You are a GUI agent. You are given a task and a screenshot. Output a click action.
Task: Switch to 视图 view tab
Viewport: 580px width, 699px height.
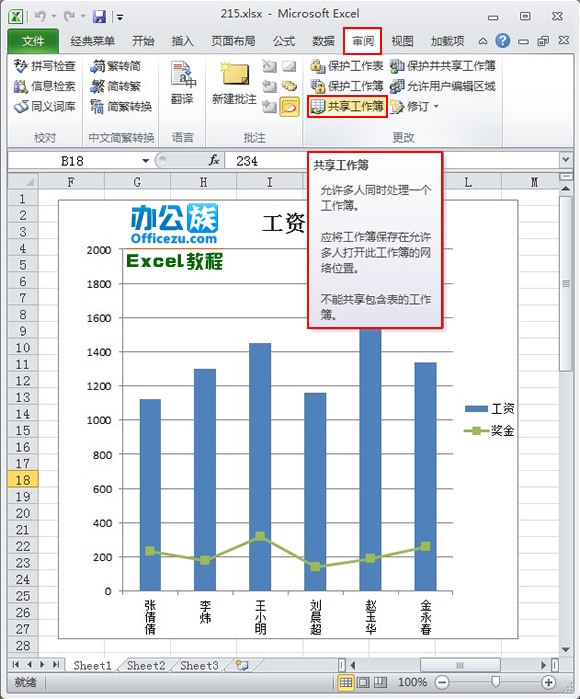(402, 41)
